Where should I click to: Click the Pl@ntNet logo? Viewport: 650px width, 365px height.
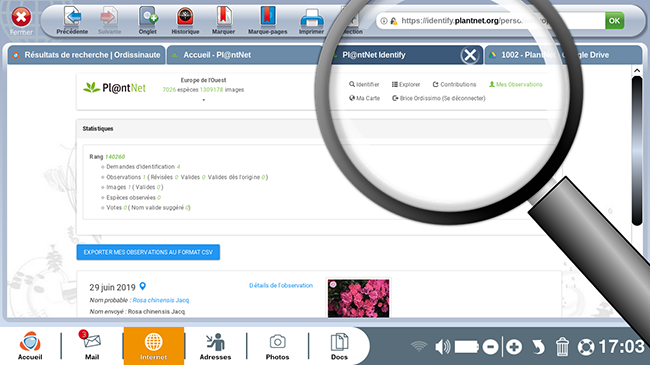[115, 88]
